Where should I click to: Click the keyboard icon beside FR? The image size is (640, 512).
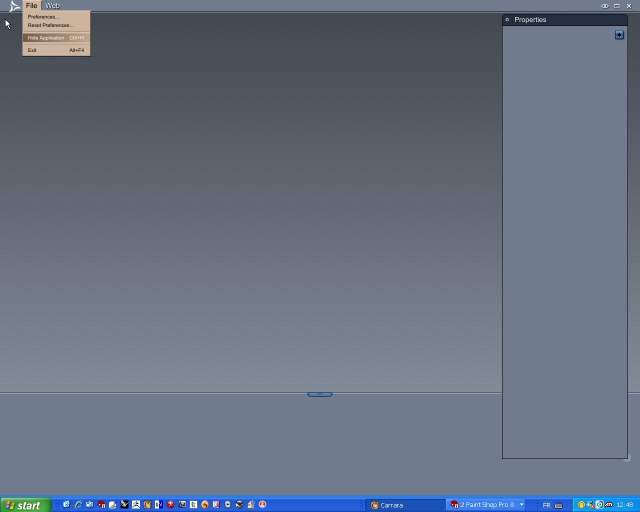(x=558, y=506)
